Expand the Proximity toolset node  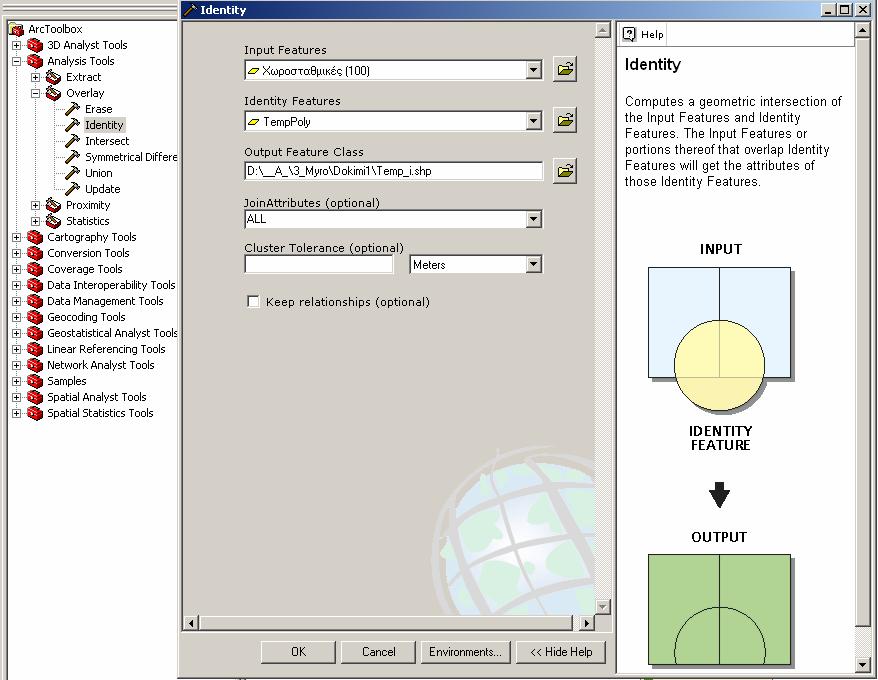[x=35, y=205]
